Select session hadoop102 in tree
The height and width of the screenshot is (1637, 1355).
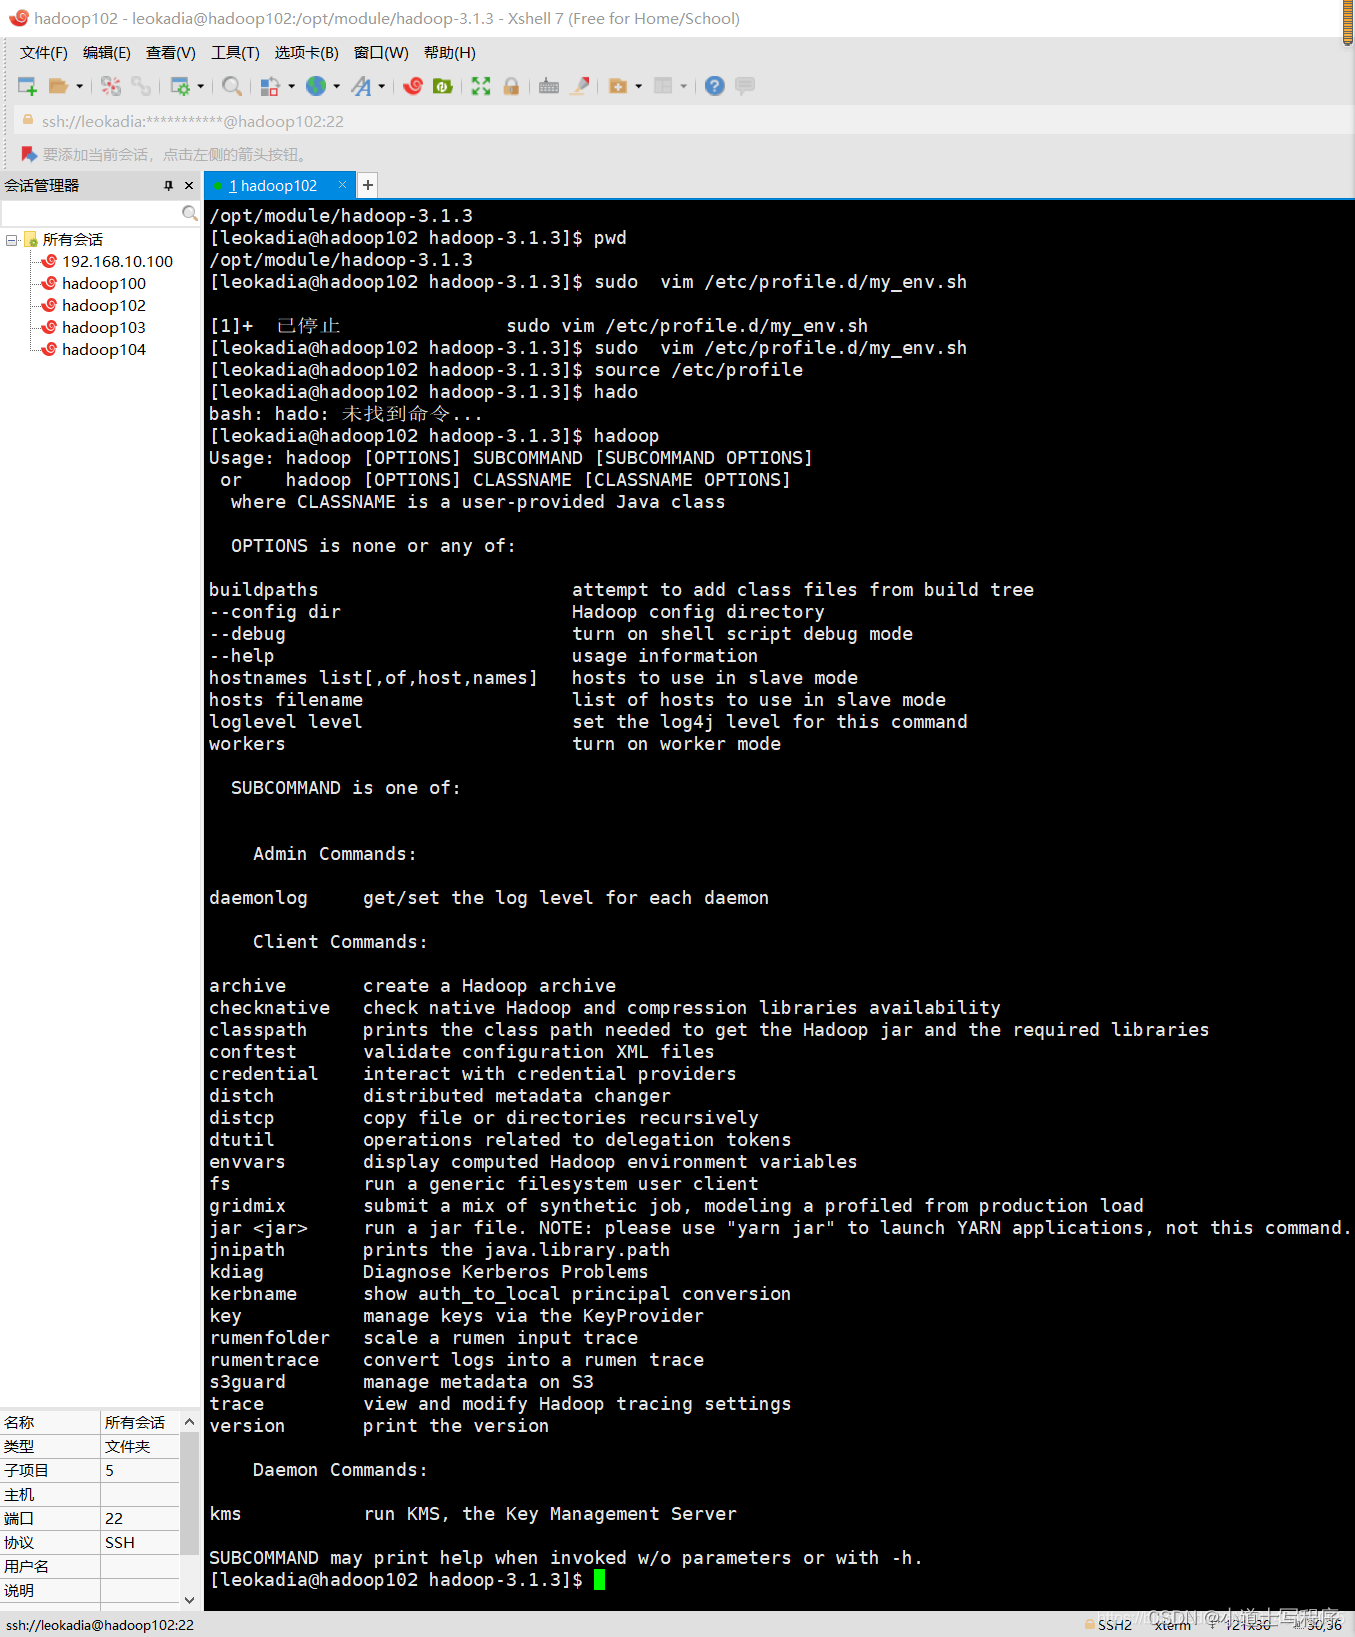(104, 306)
